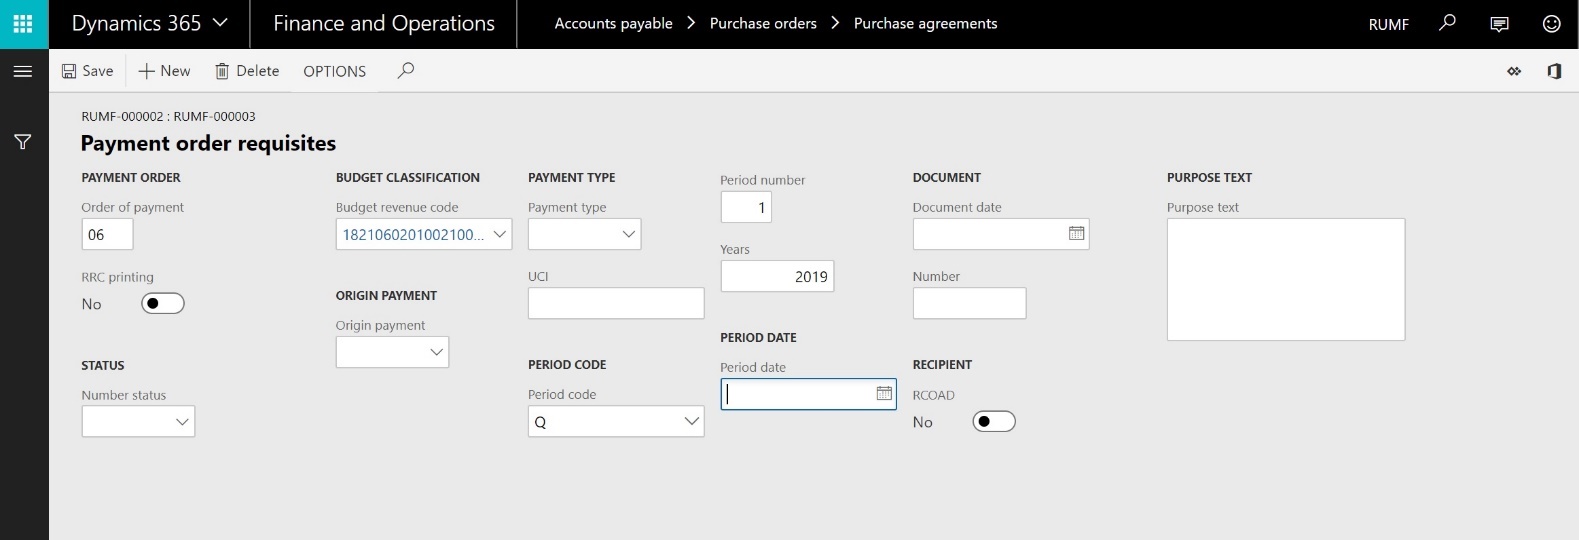Click into the Purpose text box
Screen dimensions: 1579x540
click(x=1285, y=279)
